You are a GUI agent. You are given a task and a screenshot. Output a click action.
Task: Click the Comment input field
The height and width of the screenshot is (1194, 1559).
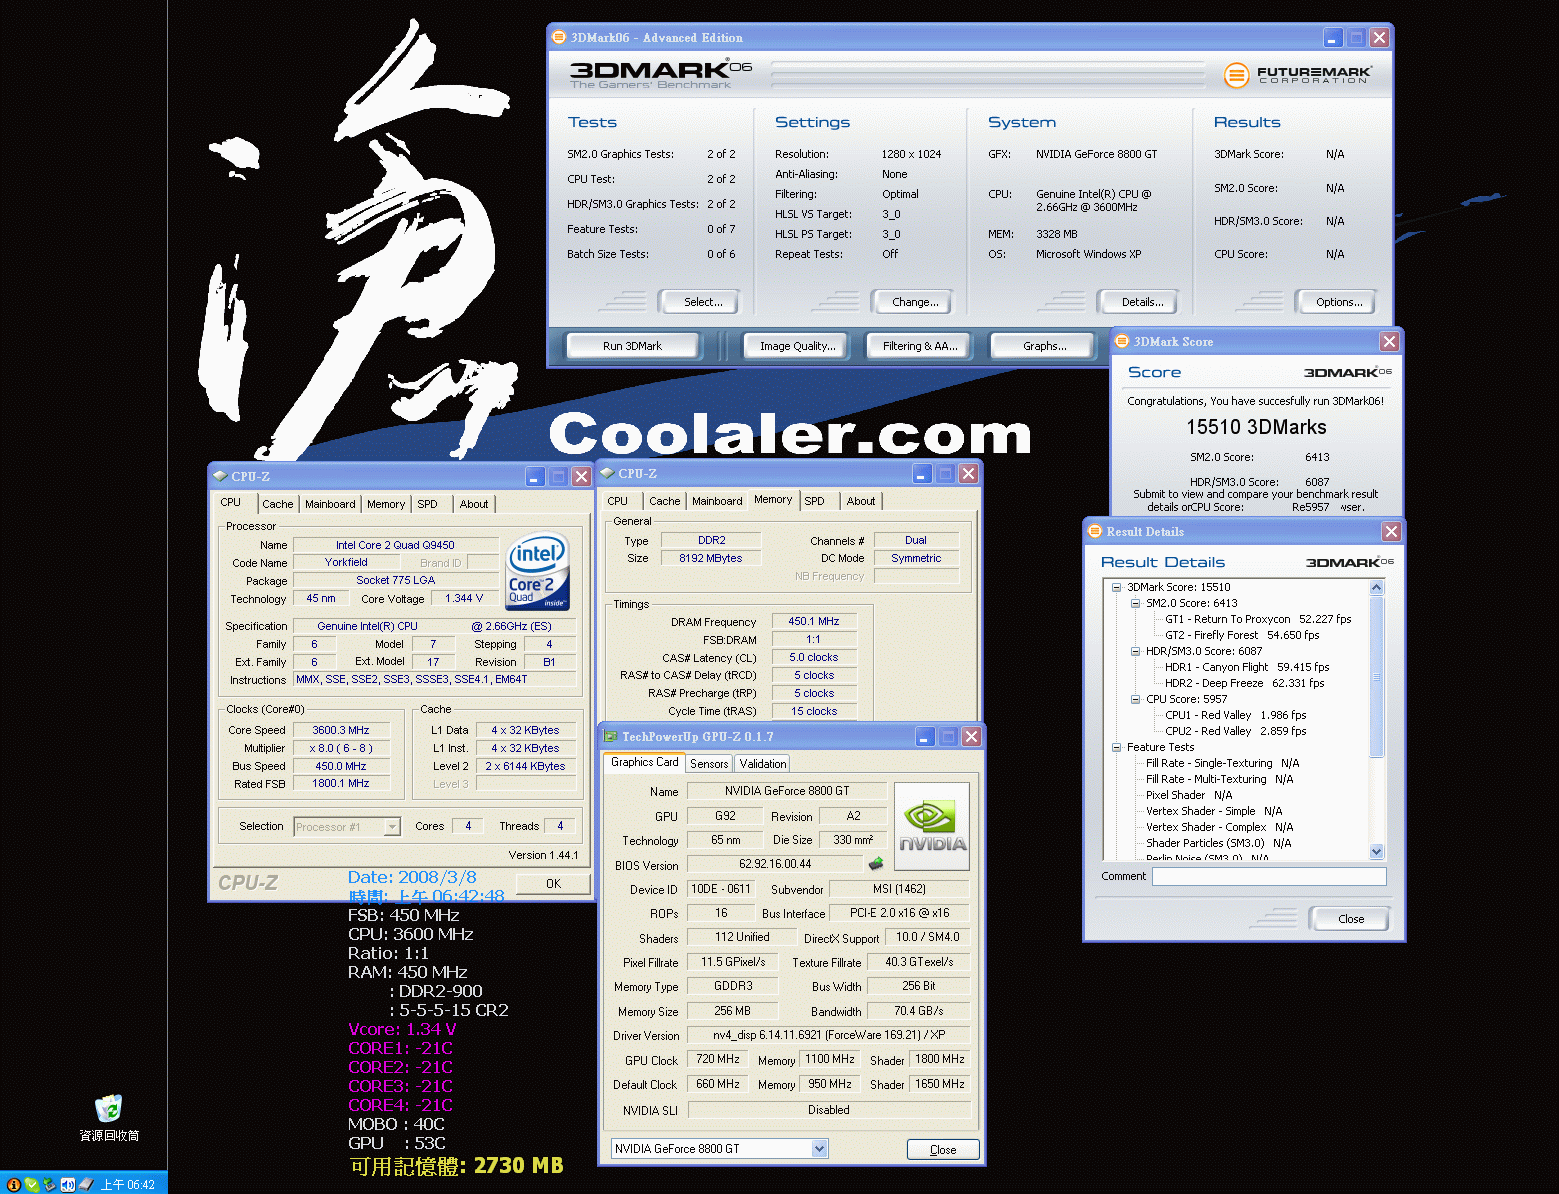coord(1269,876)
